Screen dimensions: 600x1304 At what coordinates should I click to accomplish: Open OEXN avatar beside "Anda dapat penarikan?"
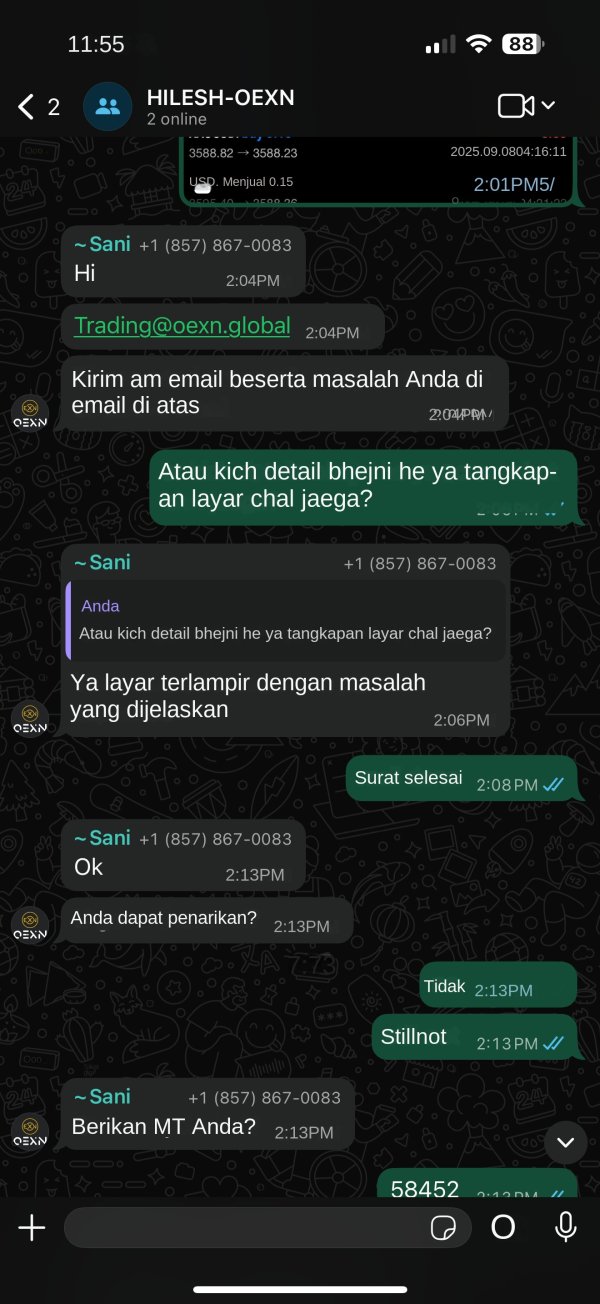click(x=30, y=926)
